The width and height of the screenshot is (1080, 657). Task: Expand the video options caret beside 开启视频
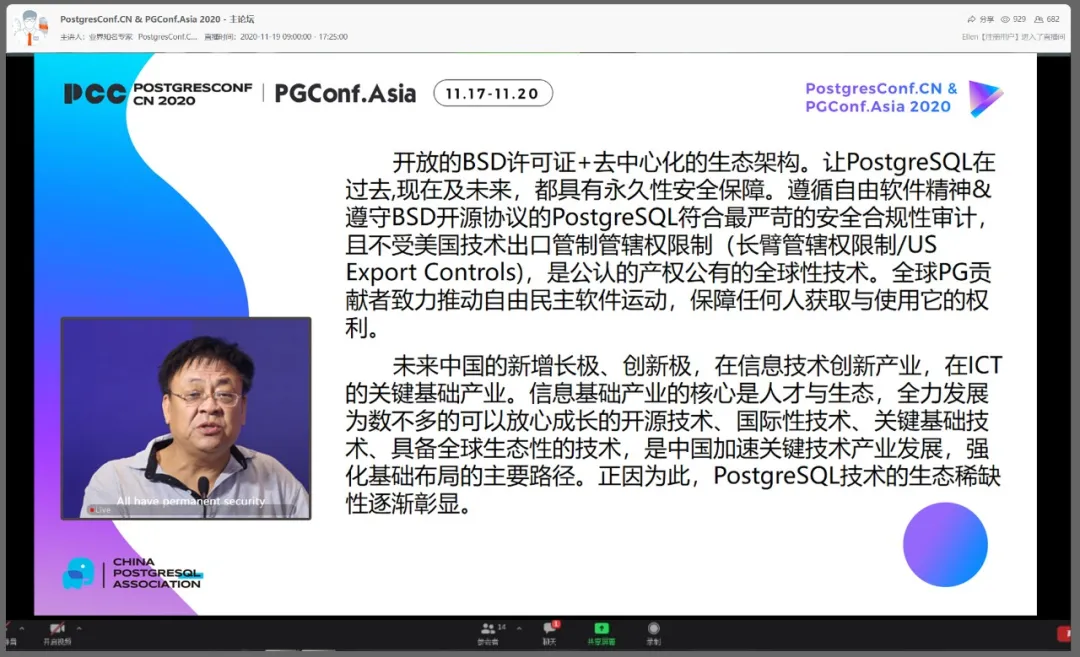click(79, 628)
